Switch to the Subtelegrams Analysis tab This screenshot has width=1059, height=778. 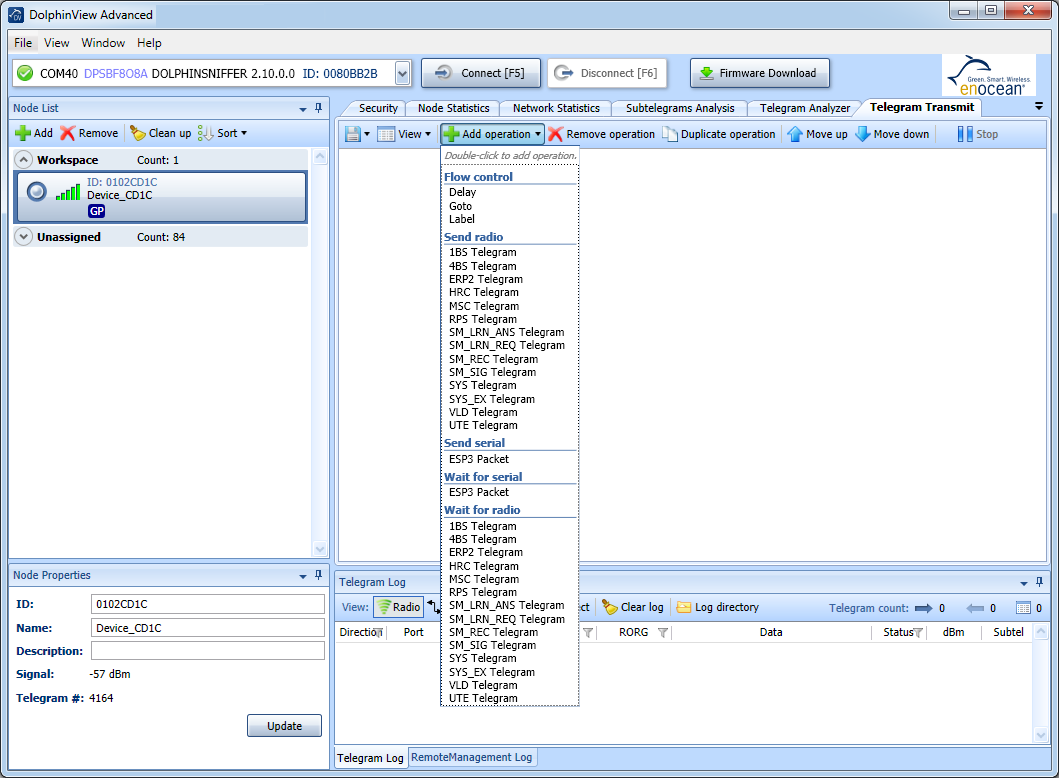pyautogui.click(x=679, y=108)
